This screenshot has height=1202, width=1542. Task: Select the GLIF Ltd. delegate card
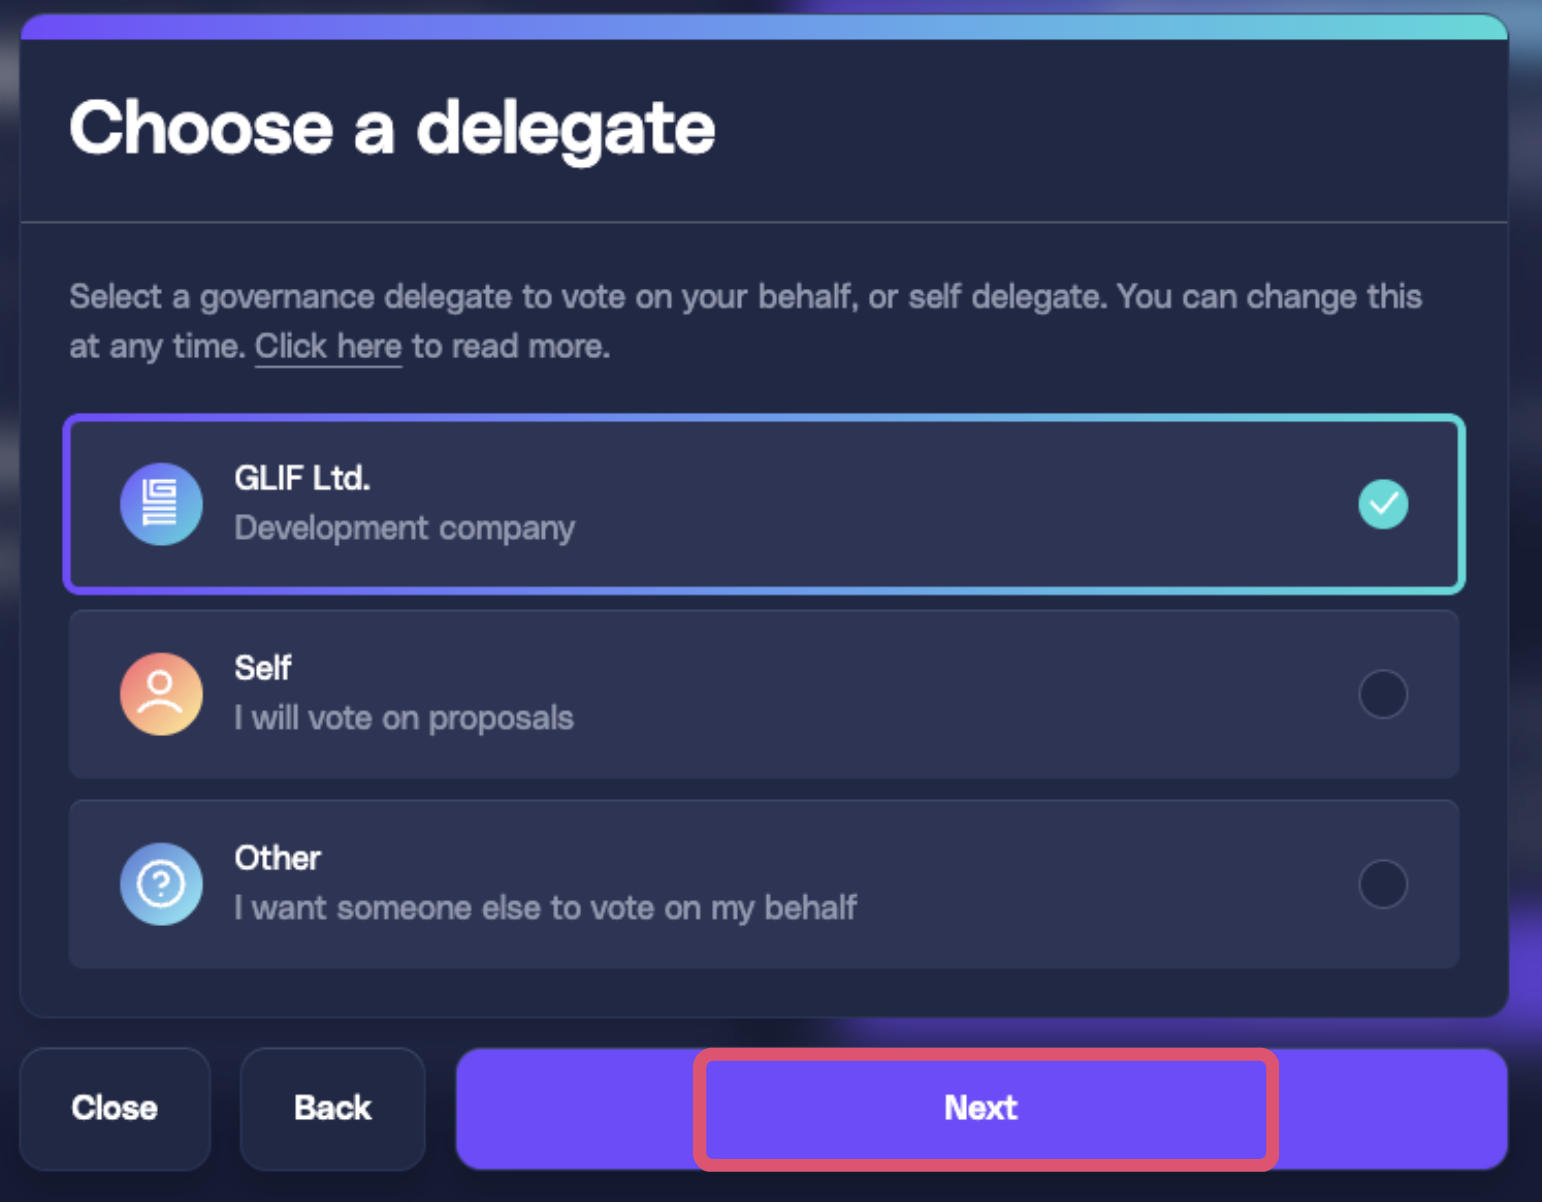[x=764, y=504]
